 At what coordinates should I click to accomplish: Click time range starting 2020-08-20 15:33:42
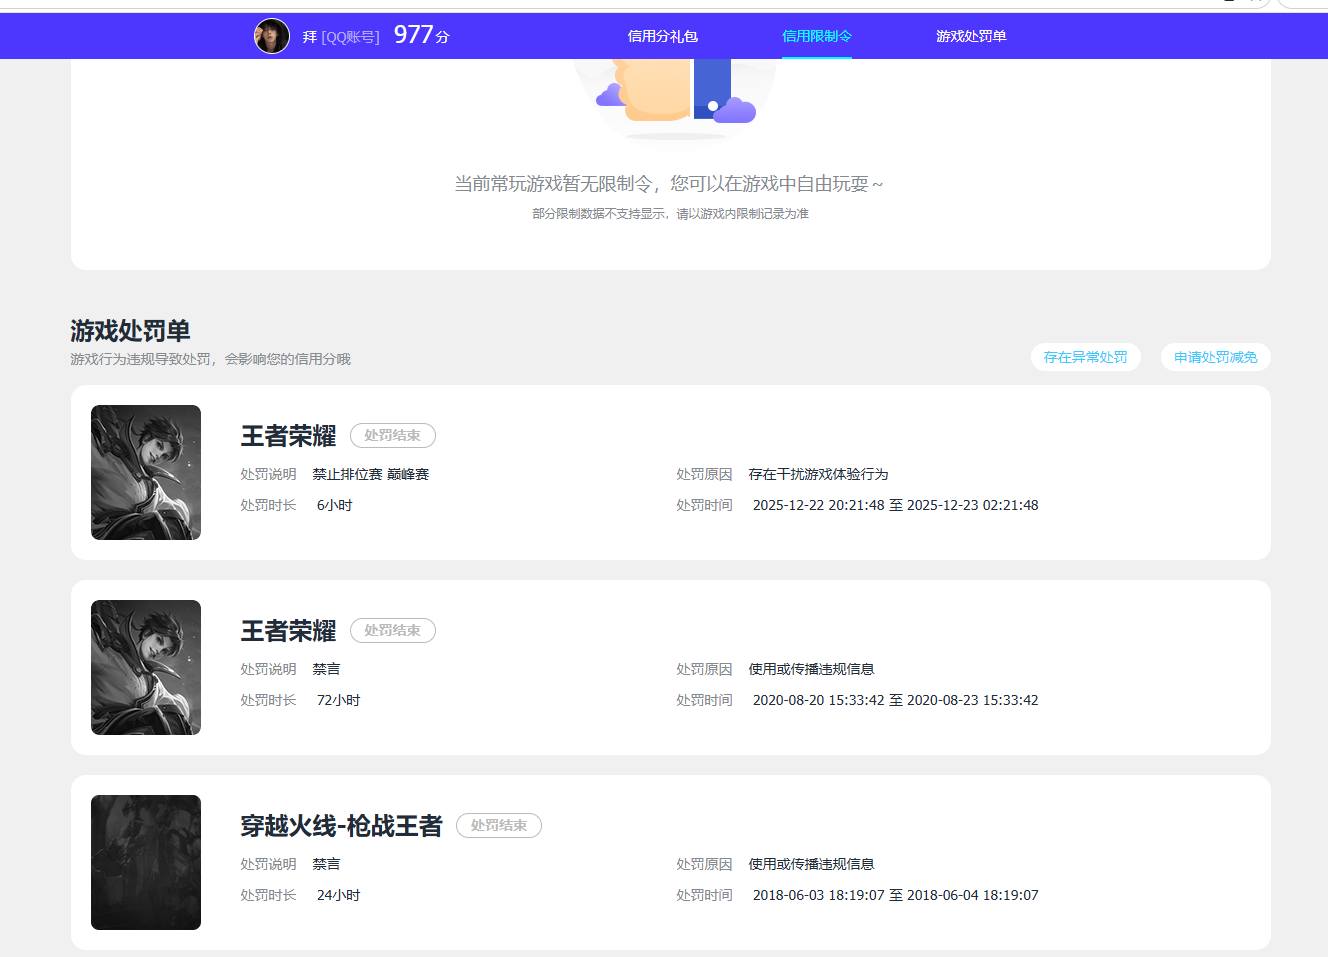(895, 700)
